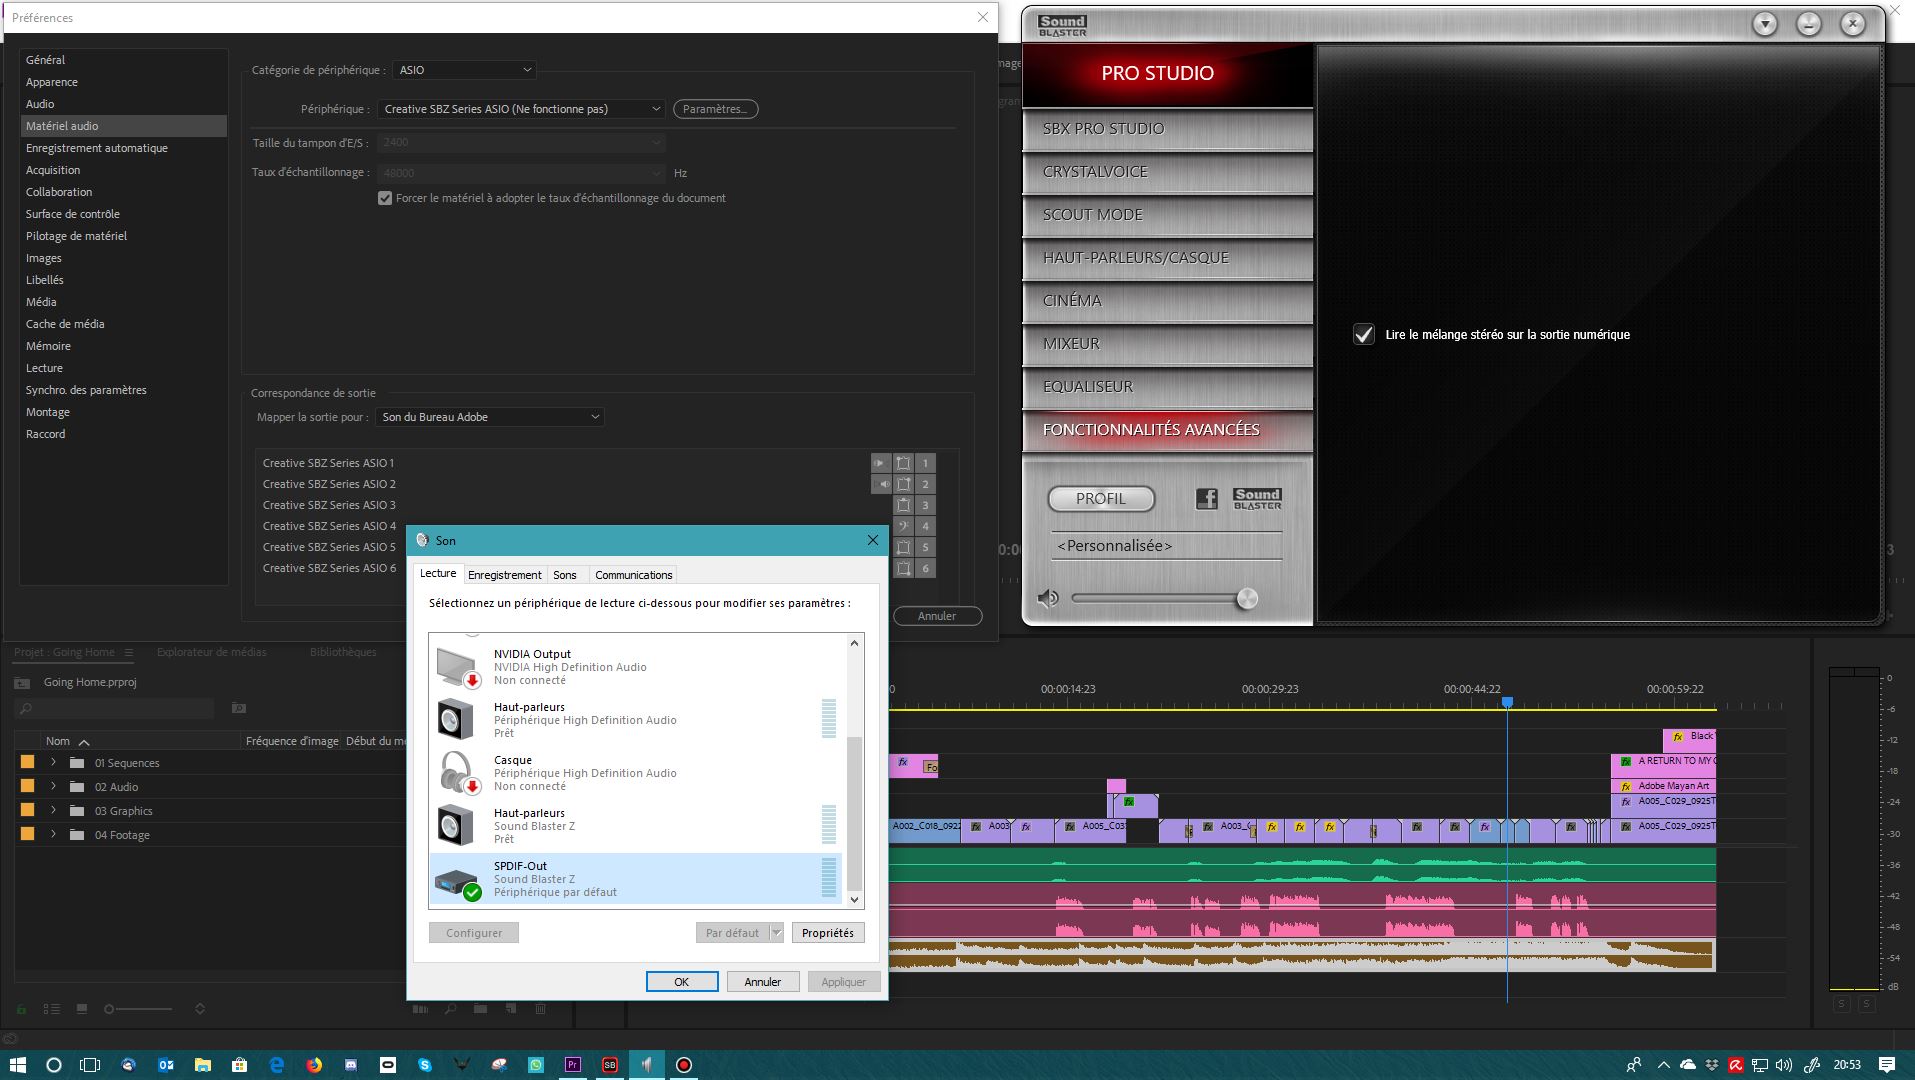This screenshot has height=1080, width=1915.
Task: Open EQUALISEUR section in Sound Blaster panel
Action: 1168,387
